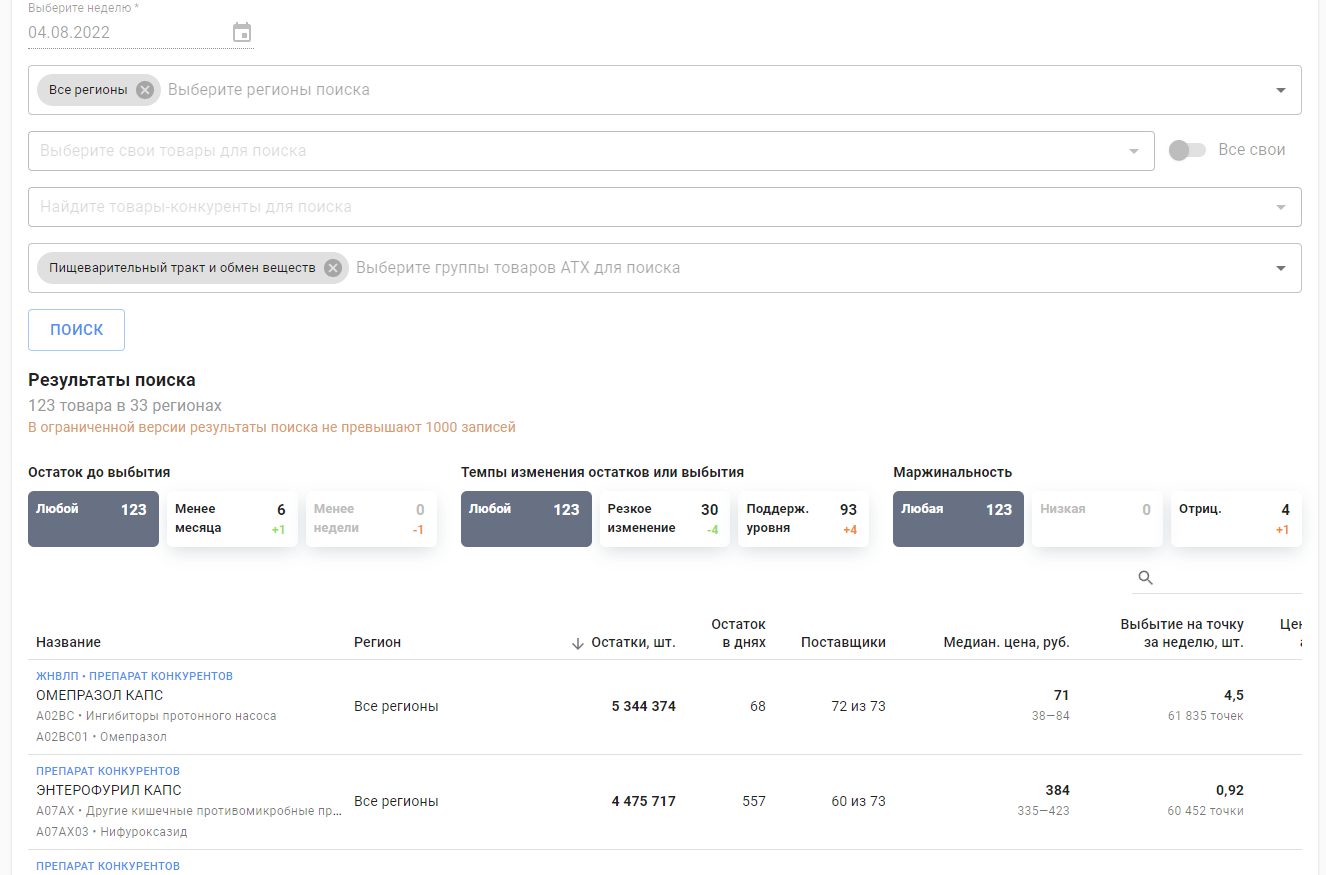Select 'Отриц.' margin filter card
This screenshot has height=875, width=1326.
(x=1236, y=519)
